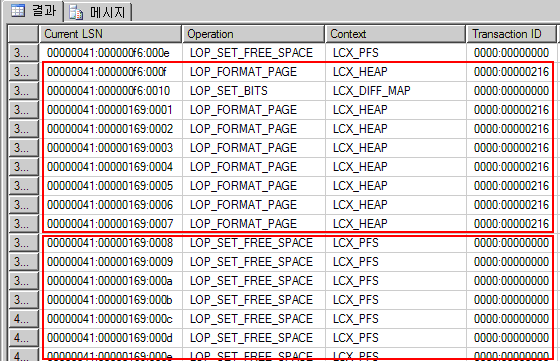
Task: Select the Context column header
Action: click(x=395, y=34)
